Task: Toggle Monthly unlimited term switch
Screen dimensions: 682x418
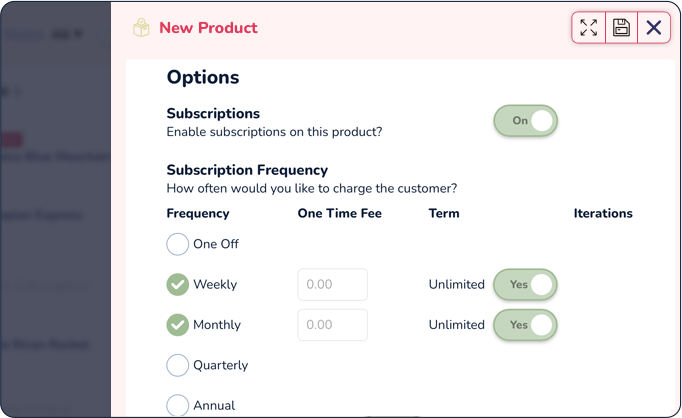Action: [x=525, y=325]
